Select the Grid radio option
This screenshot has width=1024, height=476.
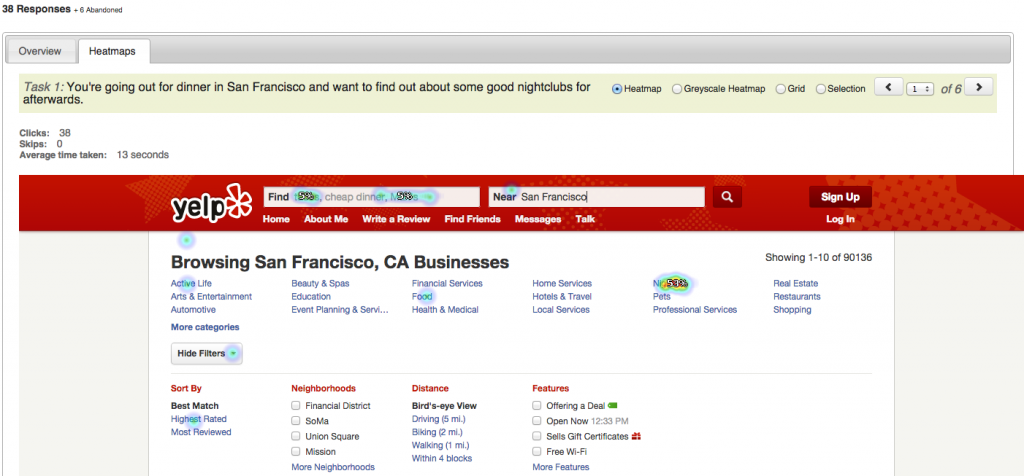(x=780, y=89)
